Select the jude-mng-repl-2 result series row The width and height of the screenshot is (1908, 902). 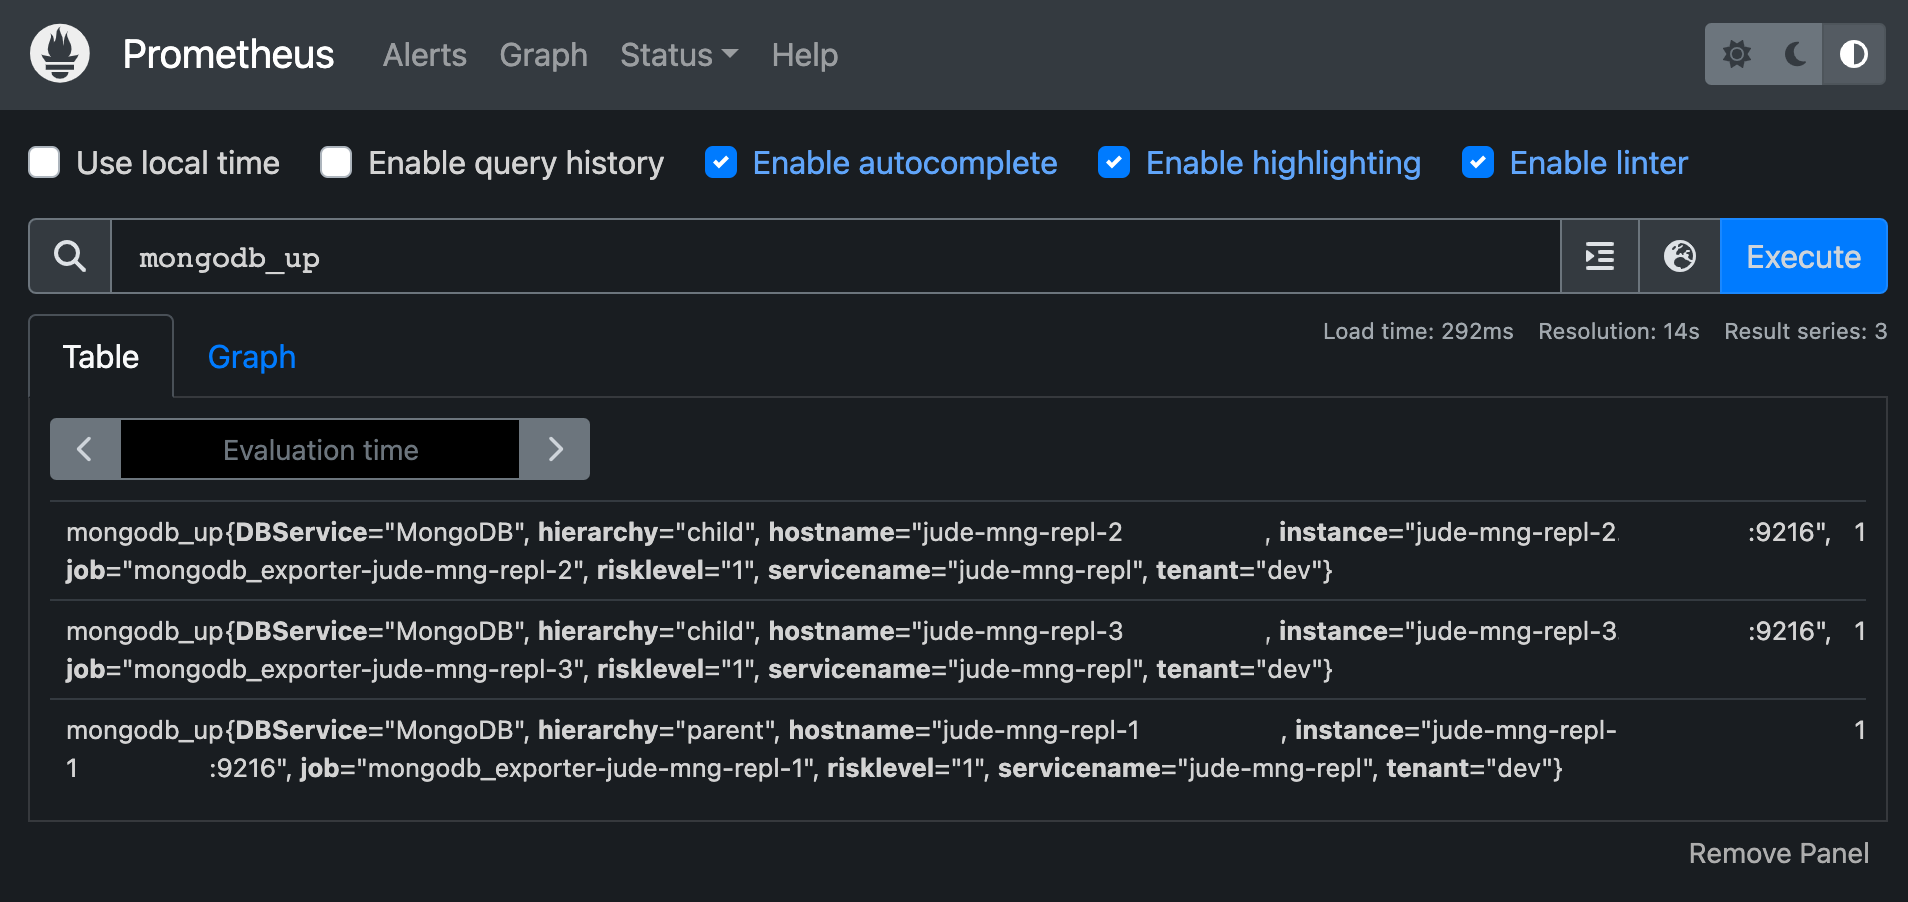click(x=958, y=551)
